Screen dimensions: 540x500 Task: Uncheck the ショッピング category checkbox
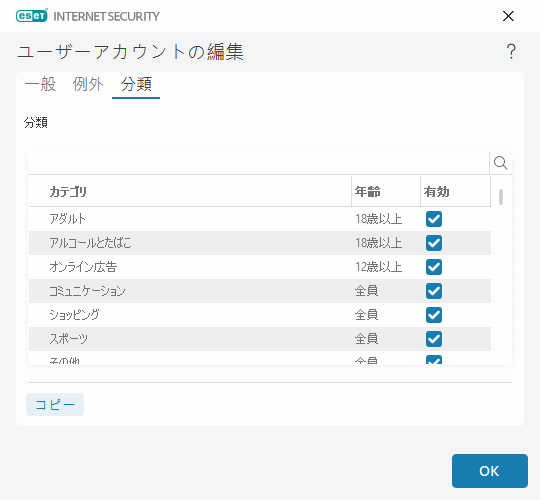pos(434,315)
